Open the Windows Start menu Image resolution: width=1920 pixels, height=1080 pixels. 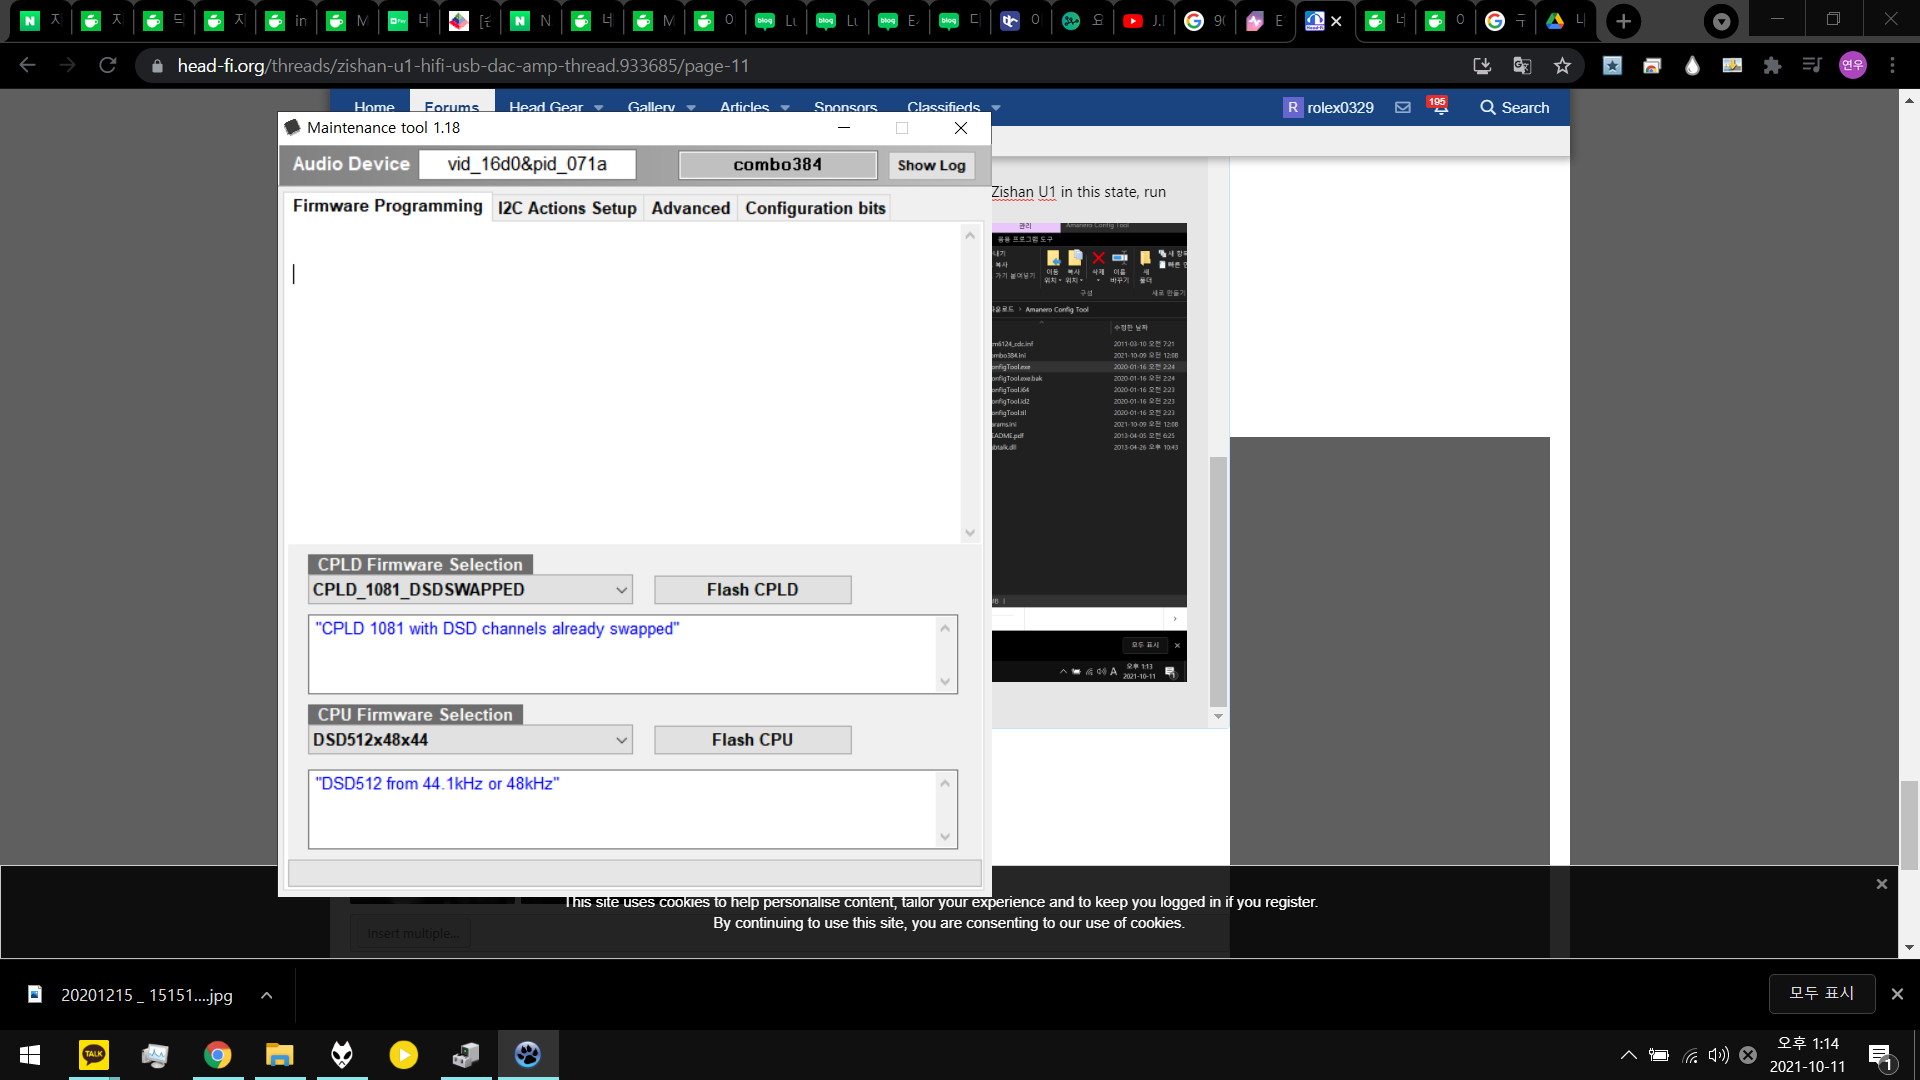click(30, 1055)
